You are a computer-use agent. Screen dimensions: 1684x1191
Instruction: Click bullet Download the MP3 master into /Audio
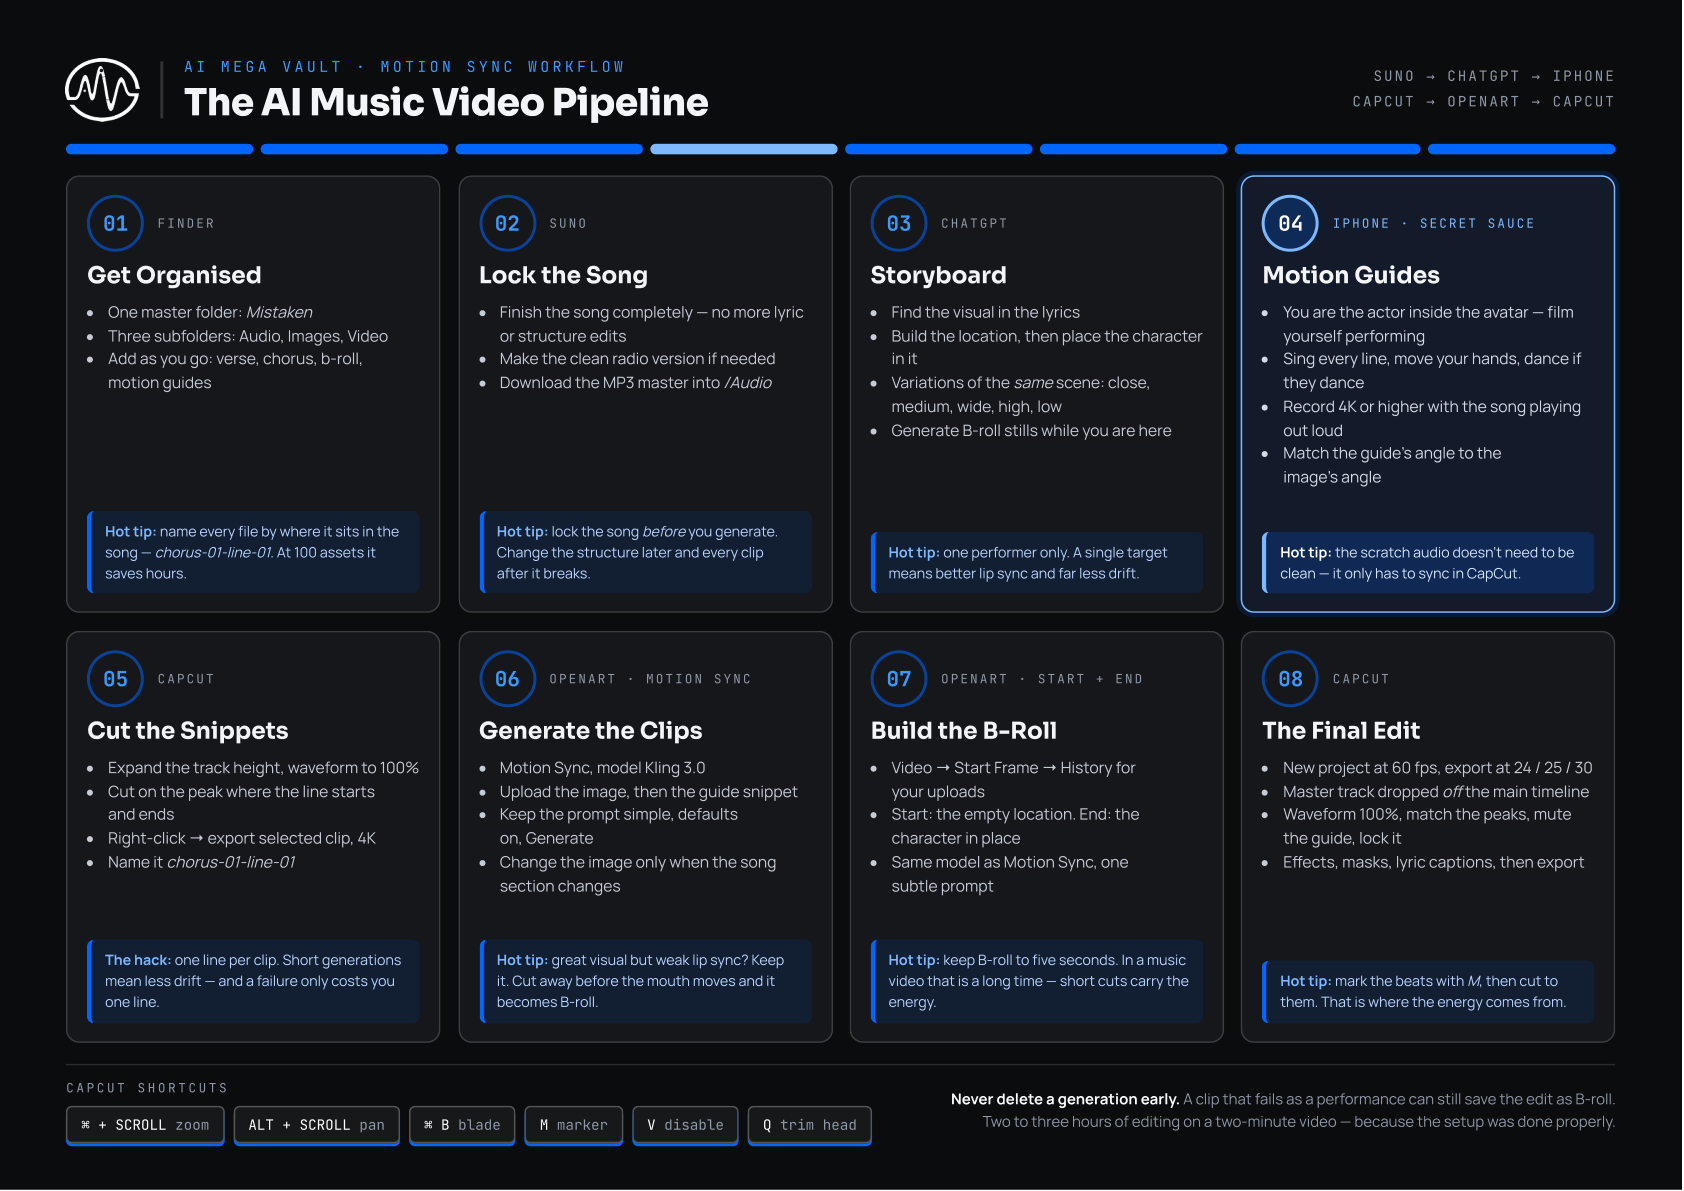[635, 383]
